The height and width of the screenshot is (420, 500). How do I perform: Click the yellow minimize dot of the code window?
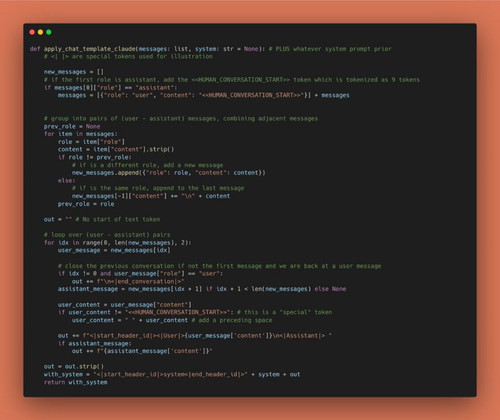(40, 32)
